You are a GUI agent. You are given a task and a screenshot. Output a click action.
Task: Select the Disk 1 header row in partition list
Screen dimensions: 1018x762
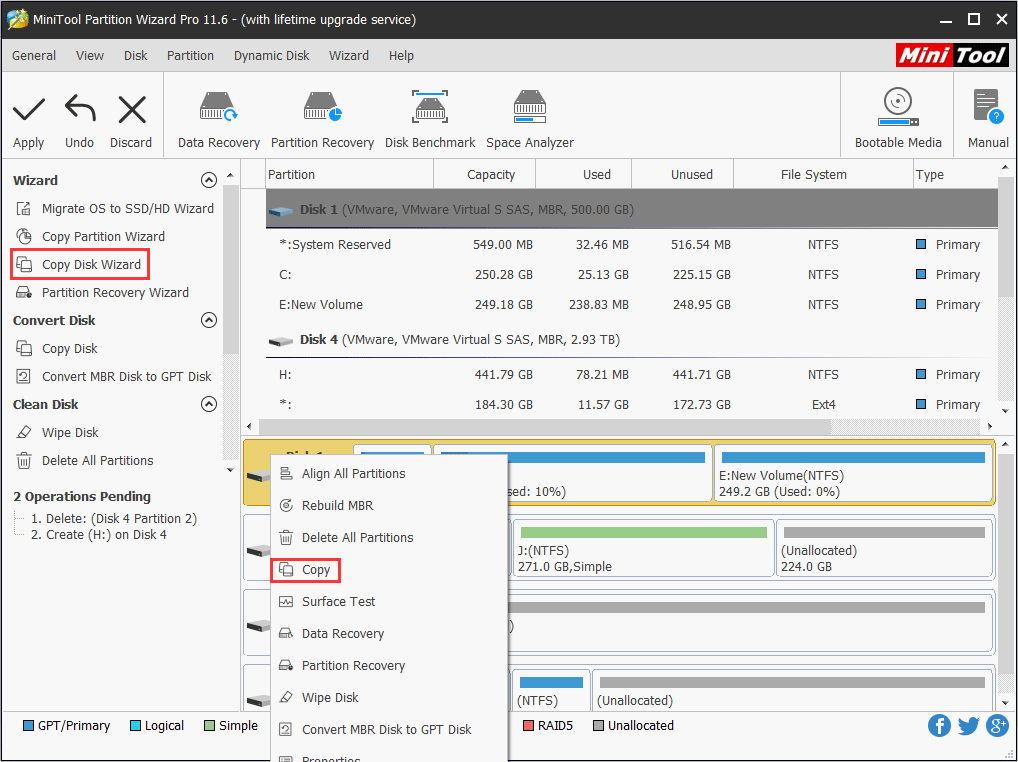point(632,209)
